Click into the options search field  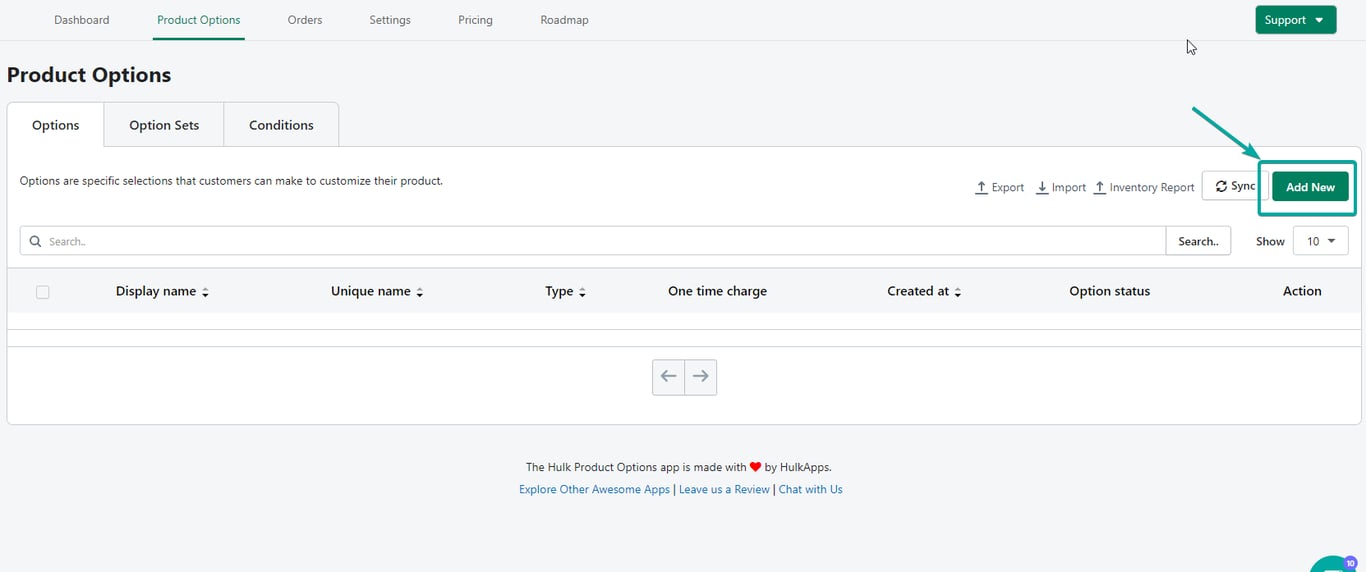600,241
